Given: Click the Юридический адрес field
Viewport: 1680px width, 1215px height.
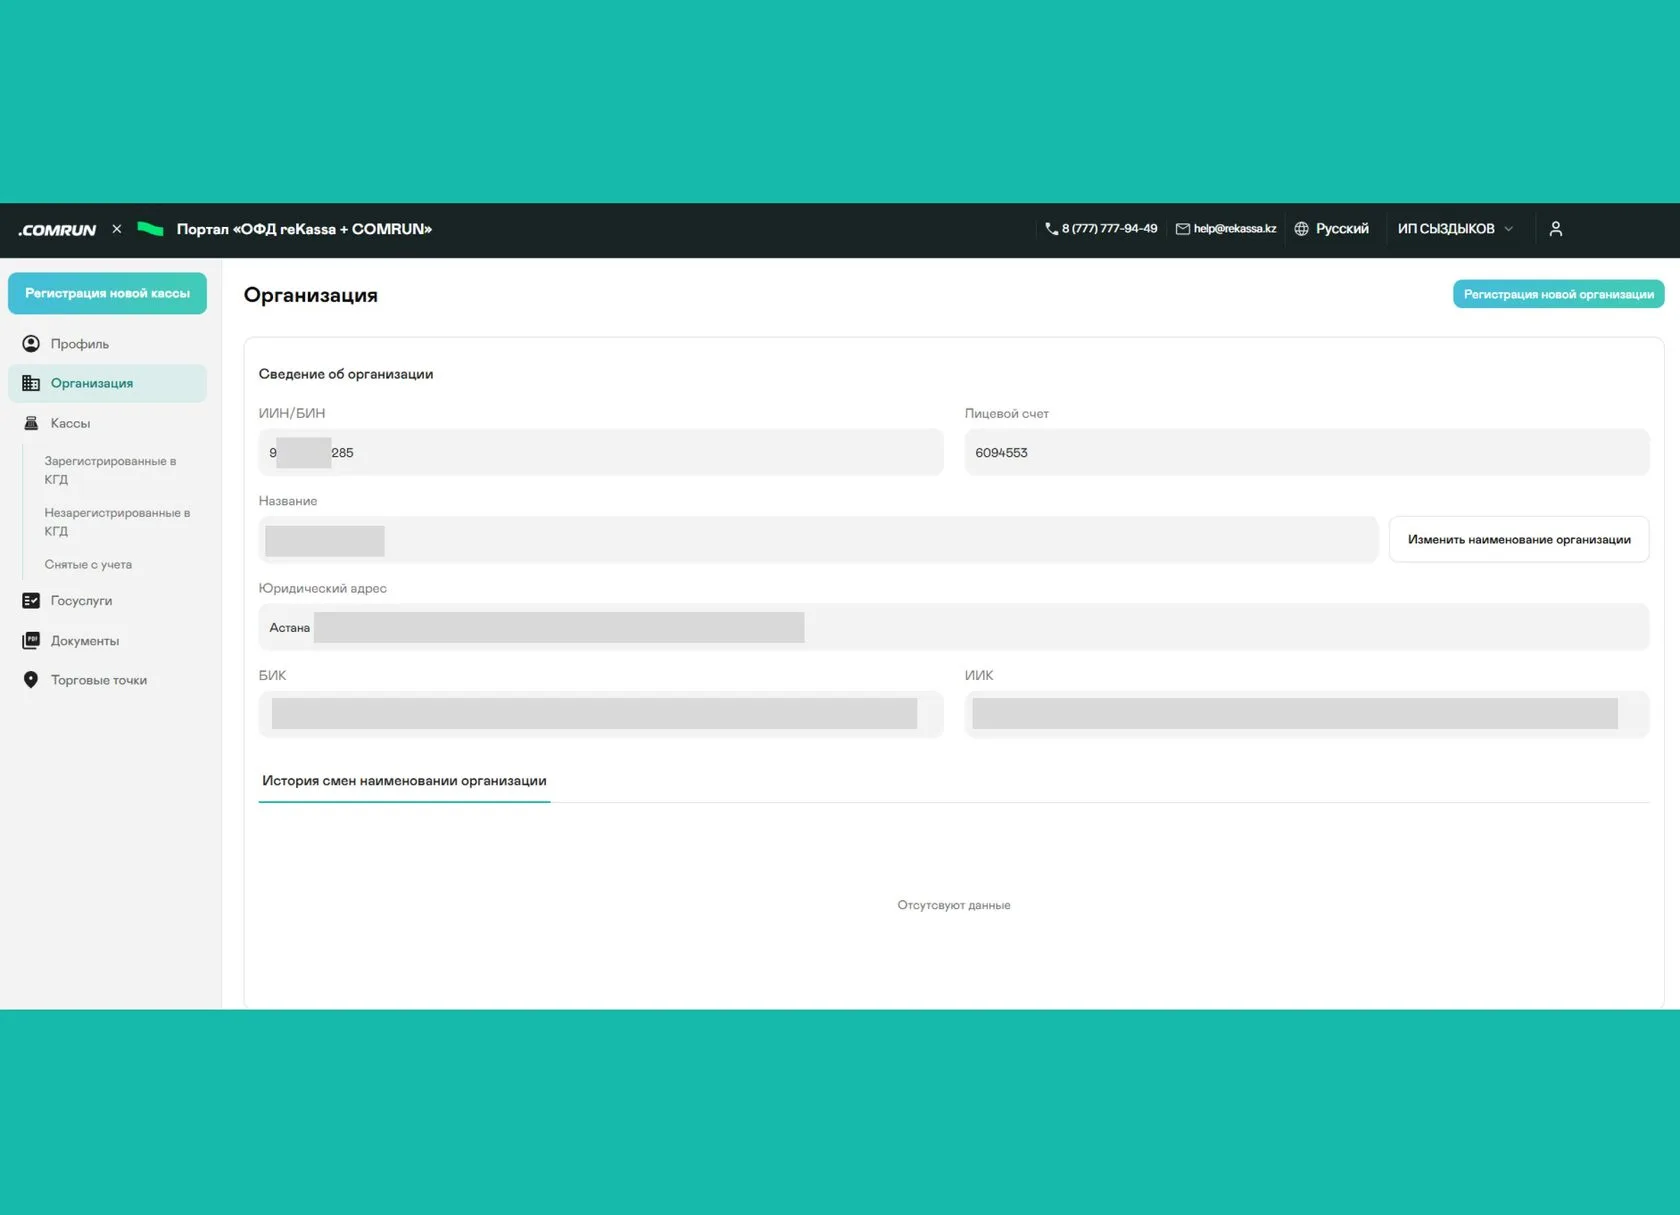Looking at the screenshot, I should (x=954, y=627).
